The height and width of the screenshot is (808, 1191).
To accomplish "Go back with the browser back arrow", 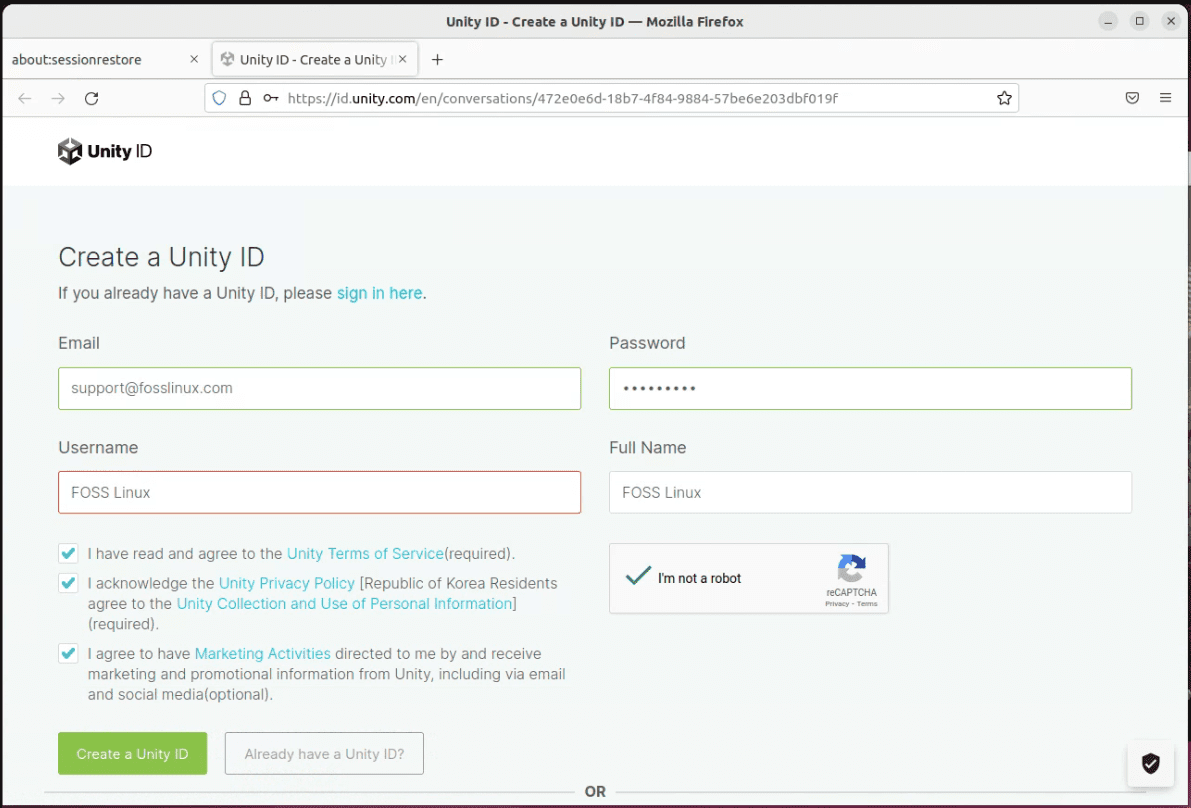I will [x=25, y=98].
